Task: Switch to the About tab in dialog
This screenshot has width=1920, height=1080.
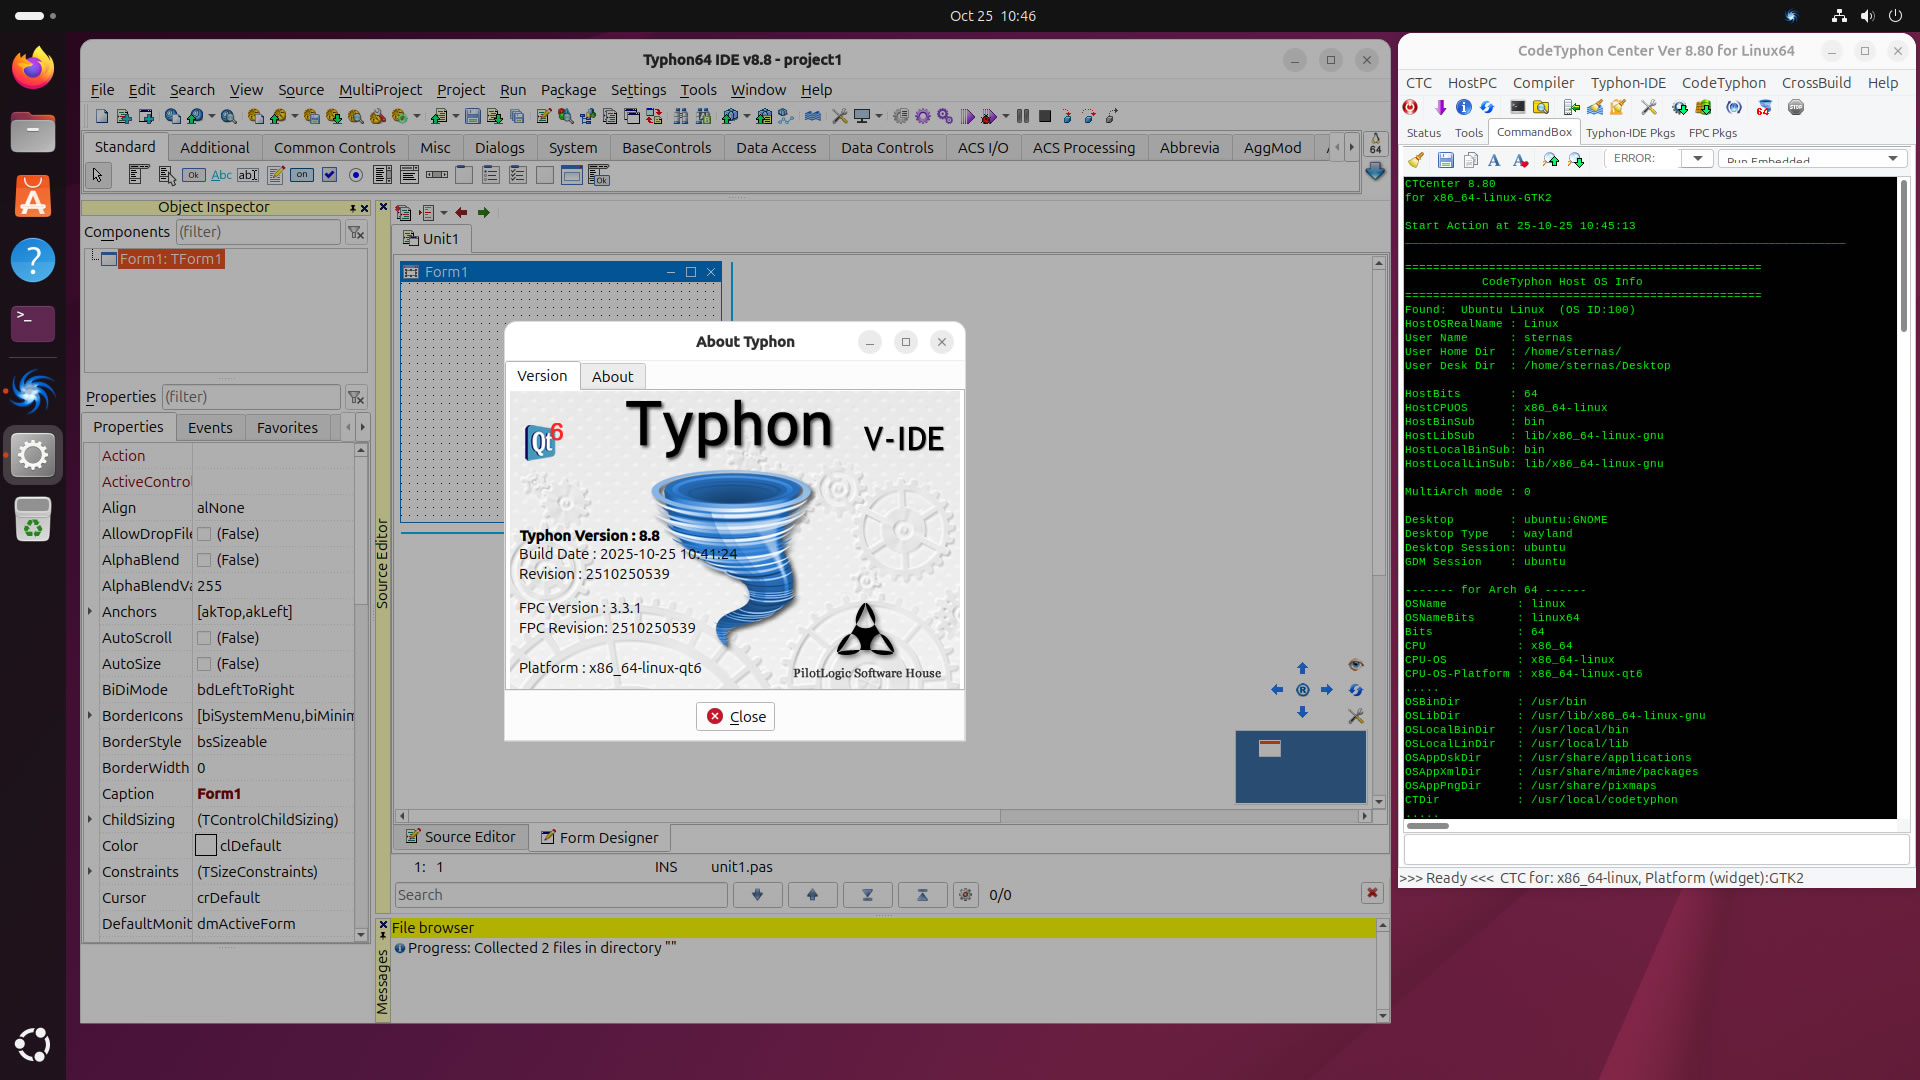Action: (x=612, y=377)
